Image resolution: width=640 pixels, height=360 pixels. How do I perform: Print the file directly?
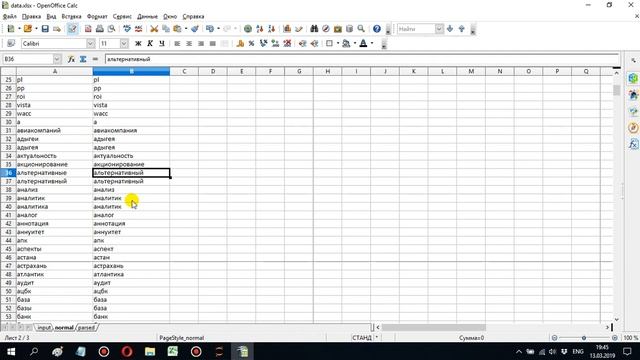tap(99, 29)
